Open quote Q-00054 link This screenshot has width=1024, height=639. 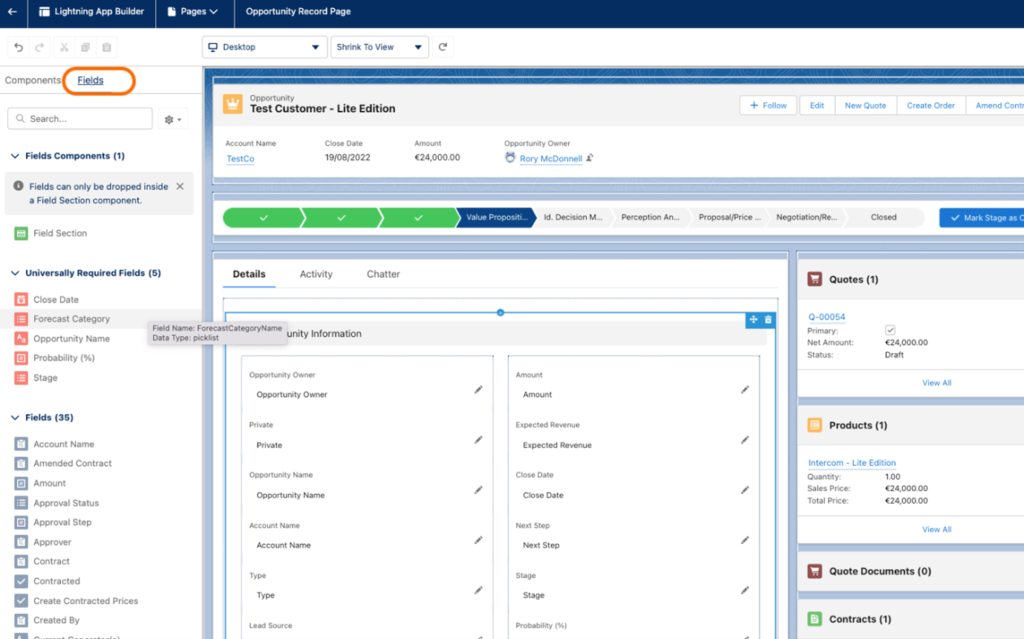tap(827, 317)
